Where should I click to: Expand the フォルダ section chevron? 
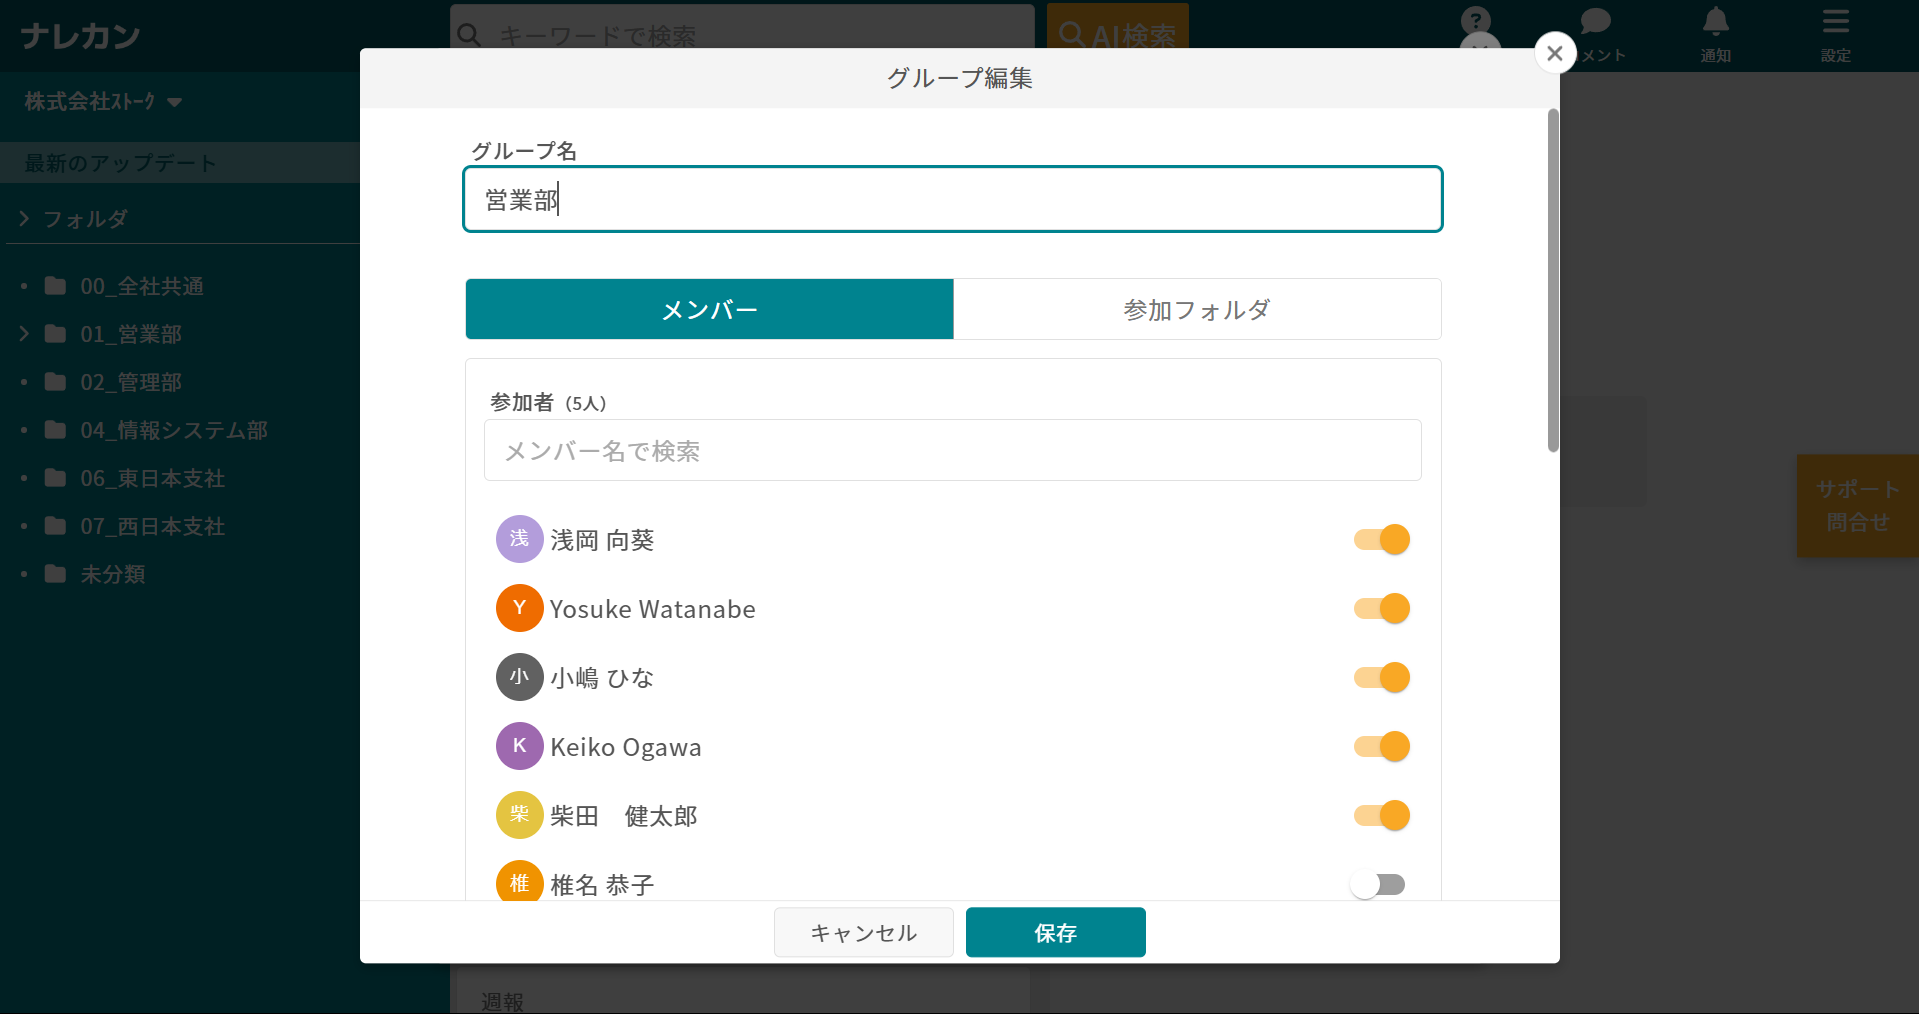[24, 218]
